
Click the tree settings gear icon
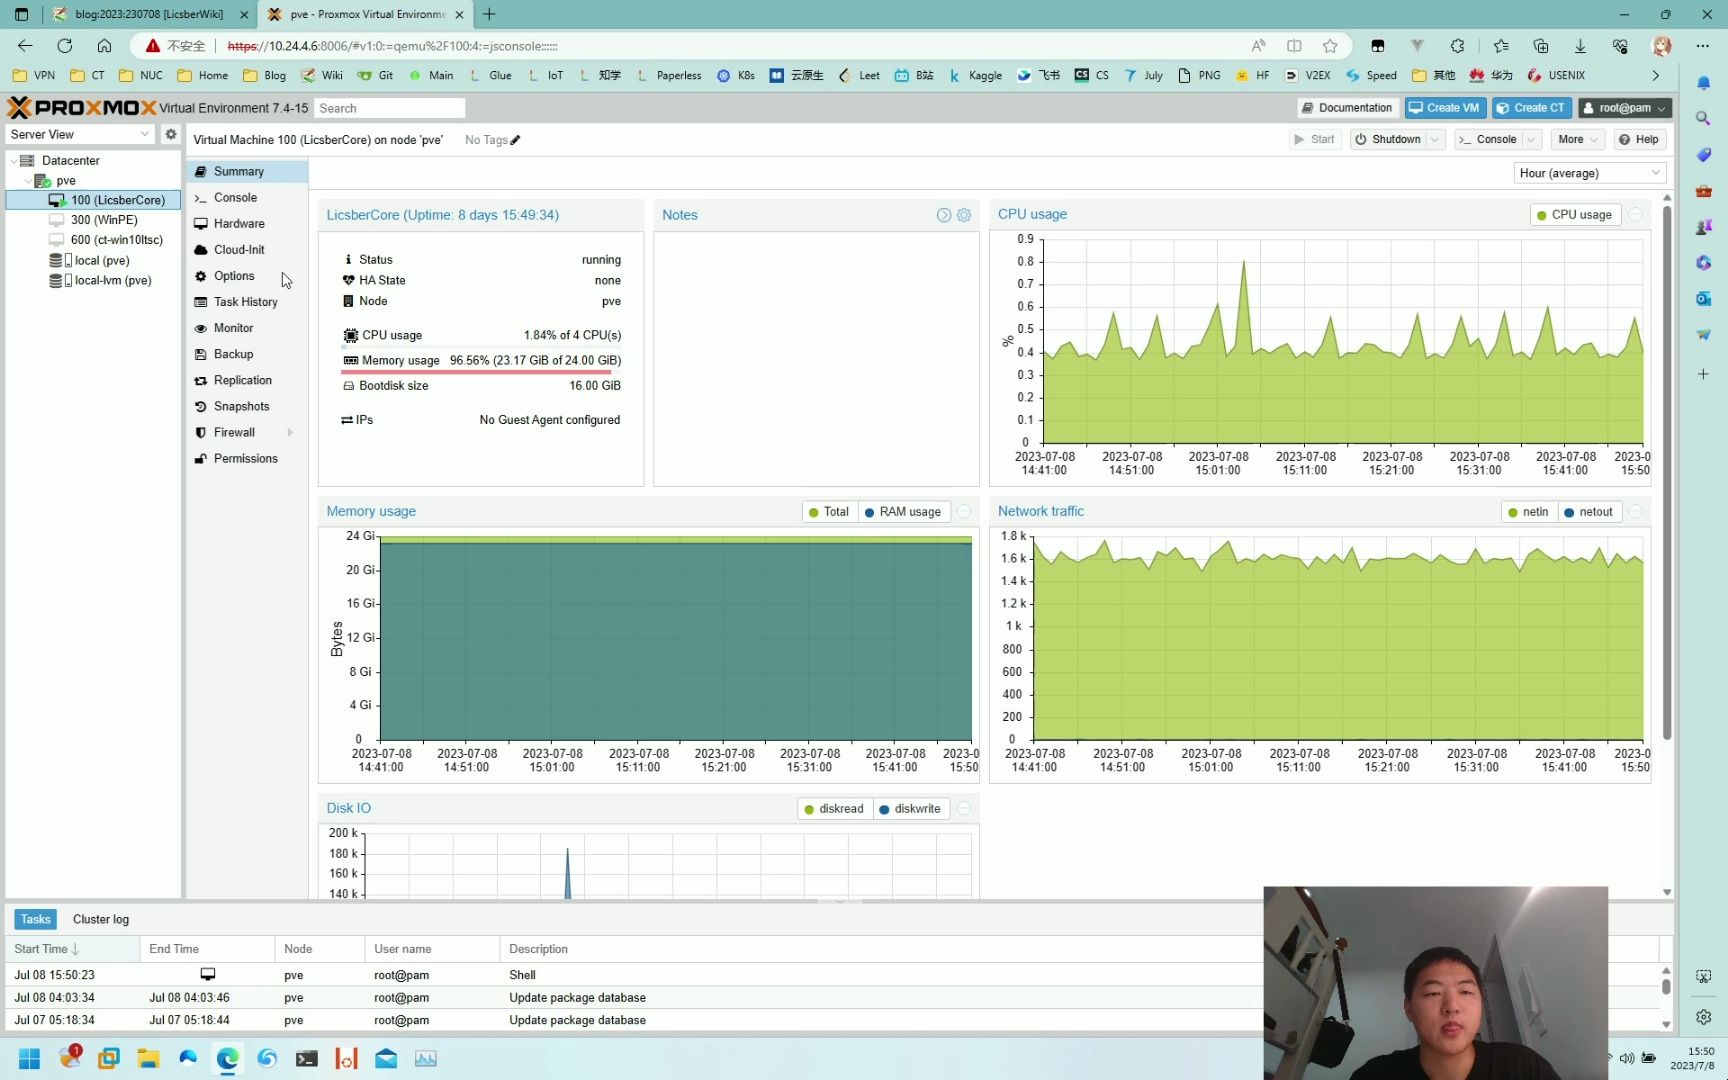click(171, 134)
